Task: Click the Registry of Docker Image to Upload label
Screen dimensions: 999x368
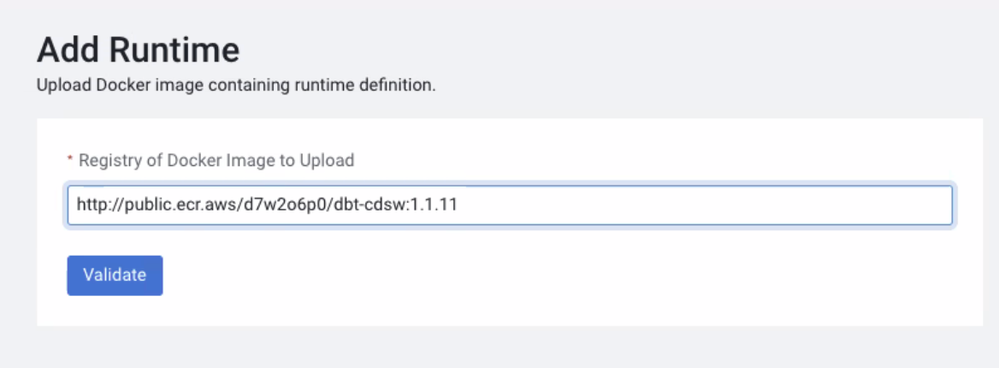Action: [x=216, y=160]
